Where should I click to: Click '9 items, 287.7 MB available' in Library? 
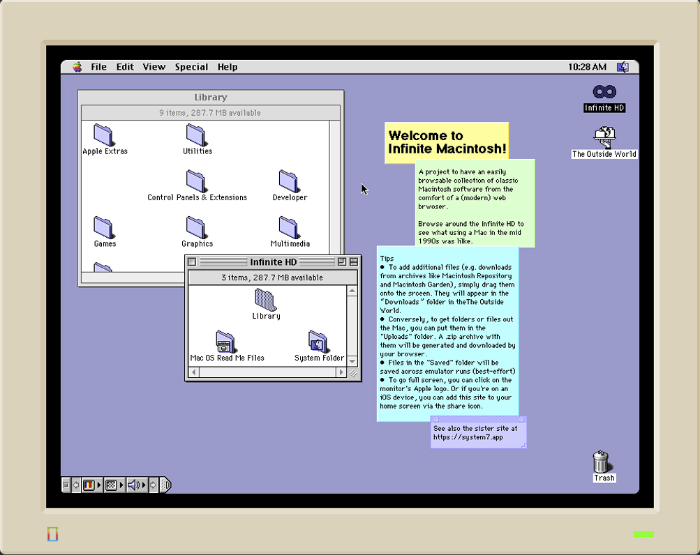[210, 113]
